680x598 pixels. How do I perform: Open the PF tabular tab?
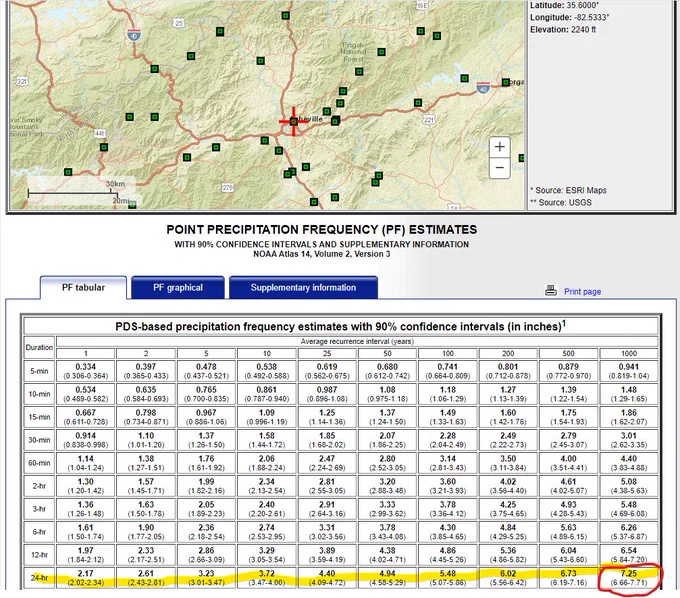pyautogui.click(x=83, y=288)
